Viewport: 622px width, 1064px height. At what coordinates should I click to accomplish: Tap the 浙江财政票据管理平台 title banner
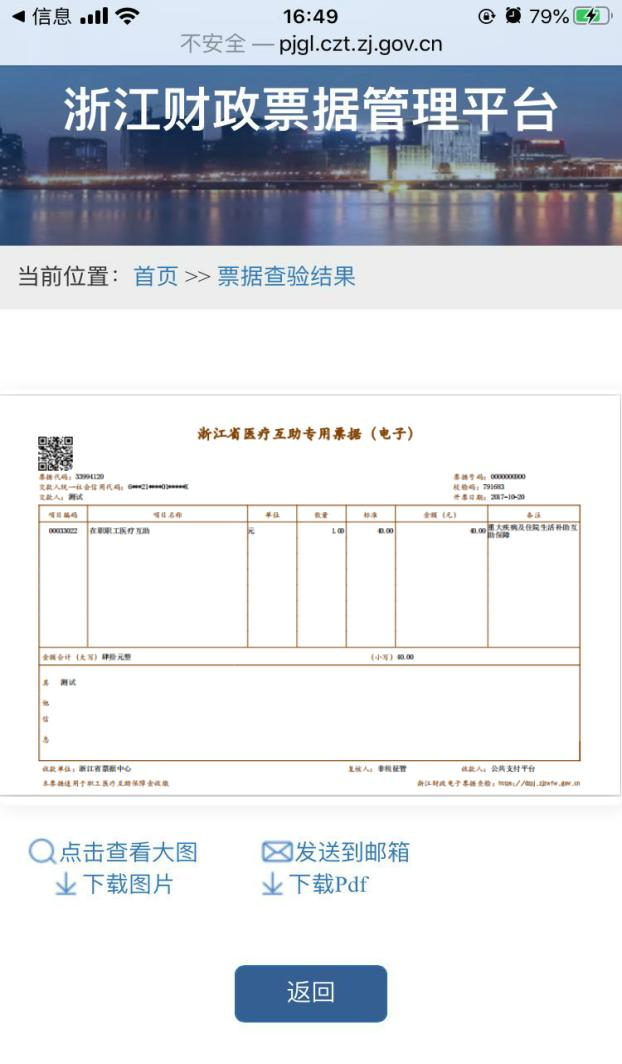click(x=311, y=110)
